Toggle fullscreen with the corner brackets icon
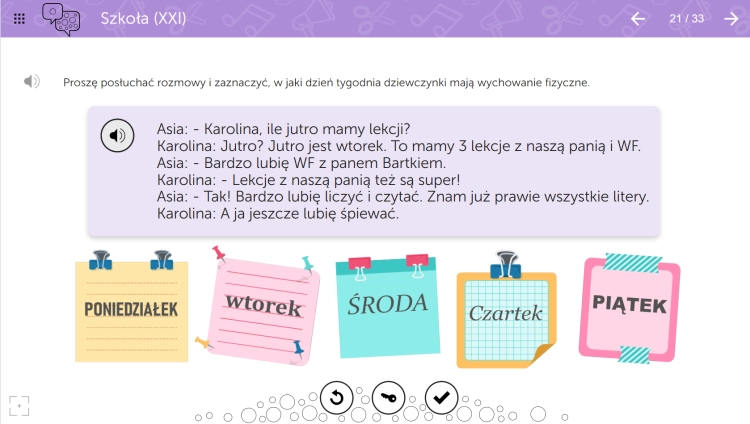The height and width of the screenshot is (424, 750). [x=19, y=406]
